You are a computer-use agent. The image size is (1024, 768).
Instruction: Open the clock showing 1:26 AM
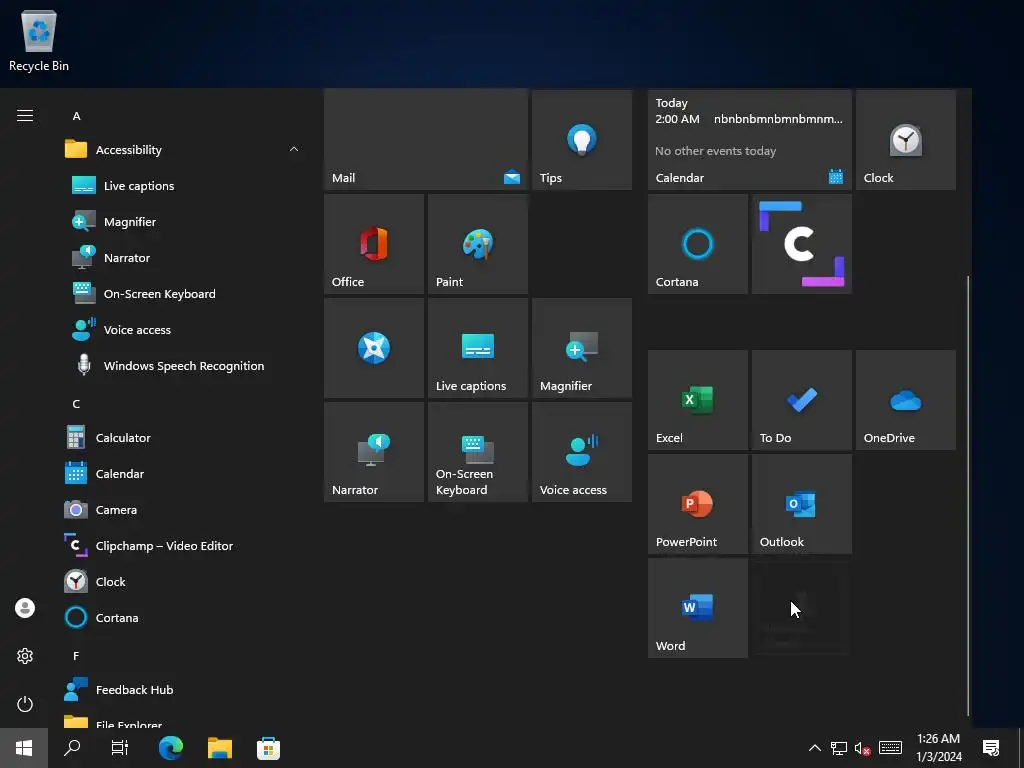tap(938, 748)
